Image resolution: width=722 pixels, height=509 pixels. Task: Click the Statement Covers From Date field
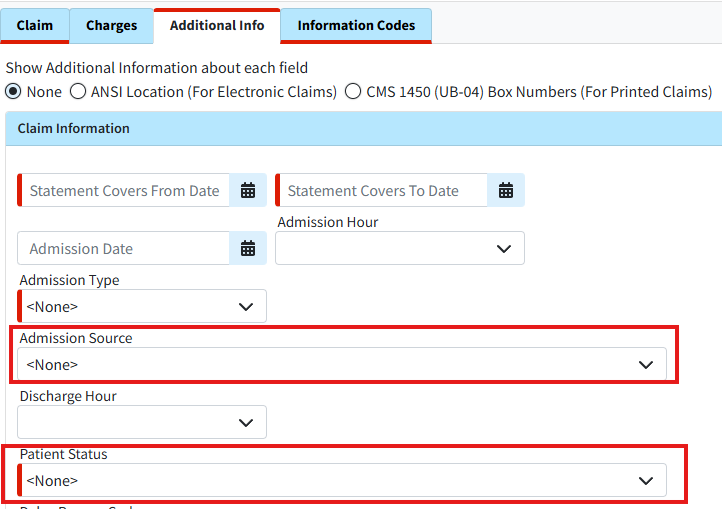tap(125, 191)
